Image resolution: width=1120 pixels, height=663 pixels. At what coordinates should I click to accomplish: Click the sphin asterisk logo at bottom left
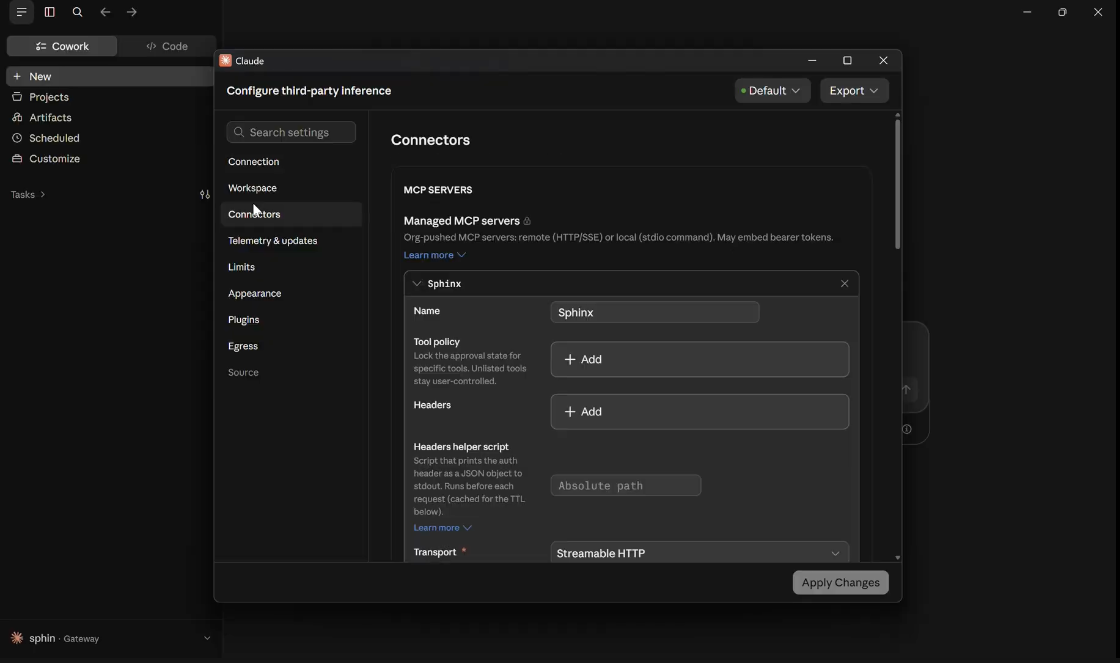(x=17, y=638)
